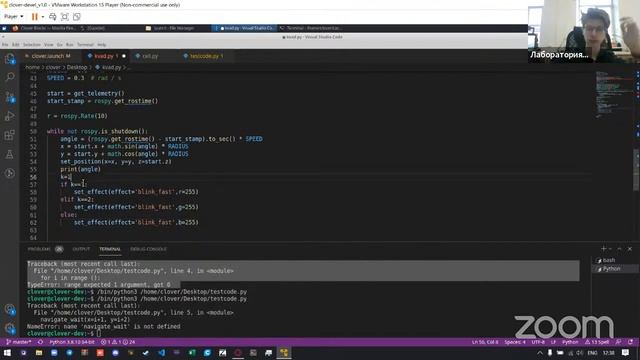Image resolution: width=640 pixels, height=360 pixels.
Task: Click ENG language indicator in system tray
Action: click(592, 353)
